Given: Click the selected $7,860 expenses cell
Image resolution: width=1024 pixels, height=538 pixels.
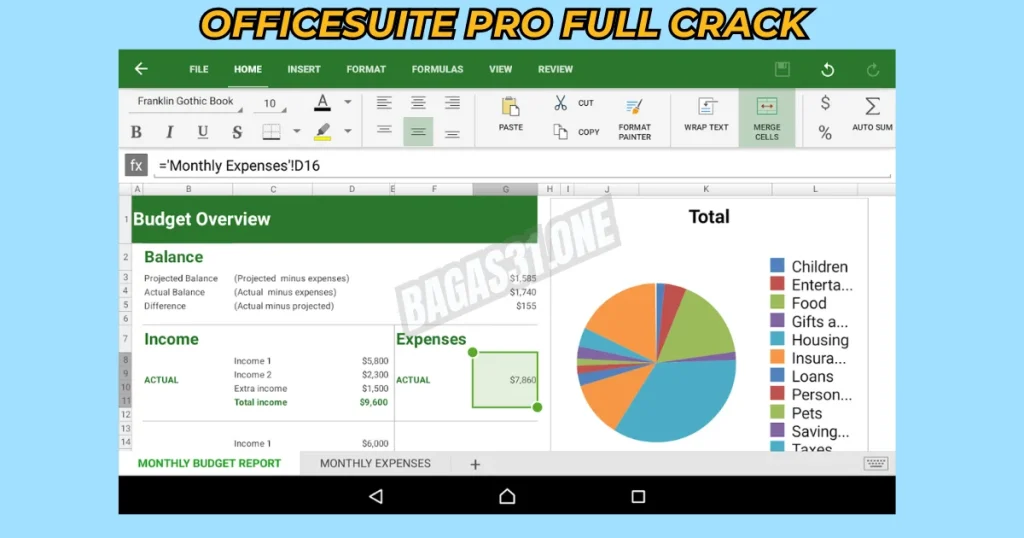Looking at the screenshot, I should coord(505,380).
